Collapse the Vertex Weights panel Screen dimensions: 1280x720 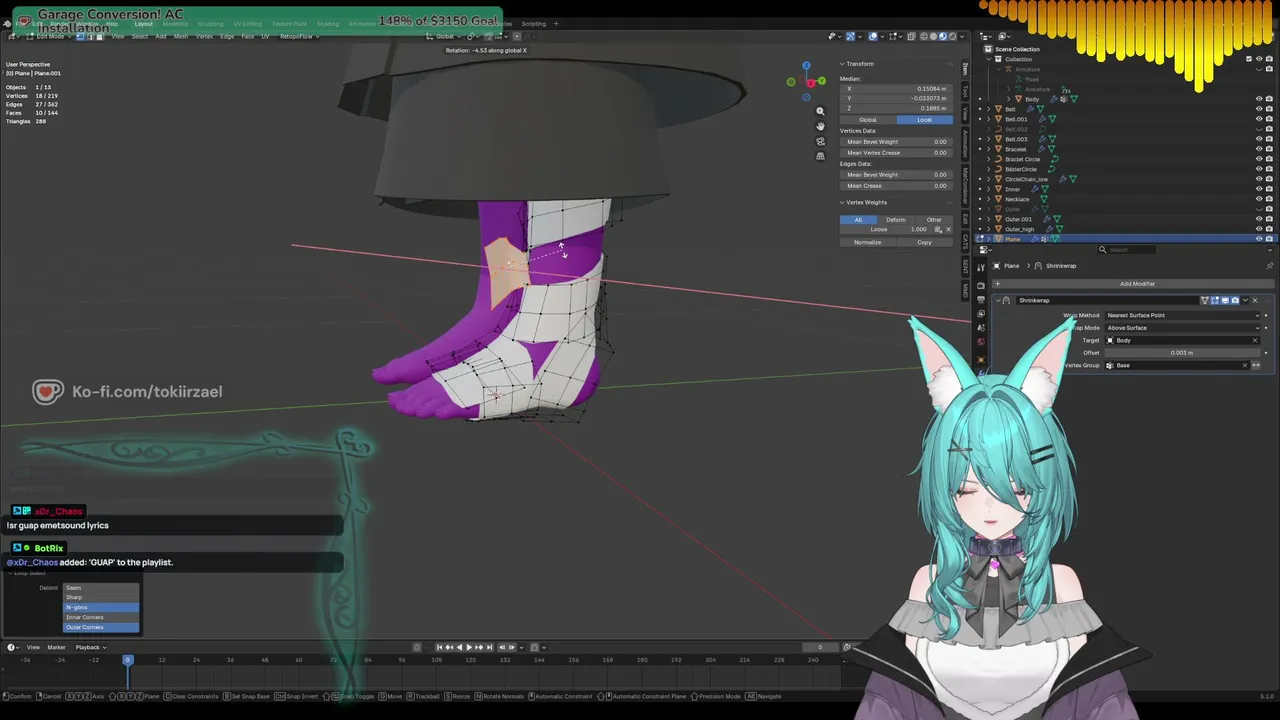(842, 202)
